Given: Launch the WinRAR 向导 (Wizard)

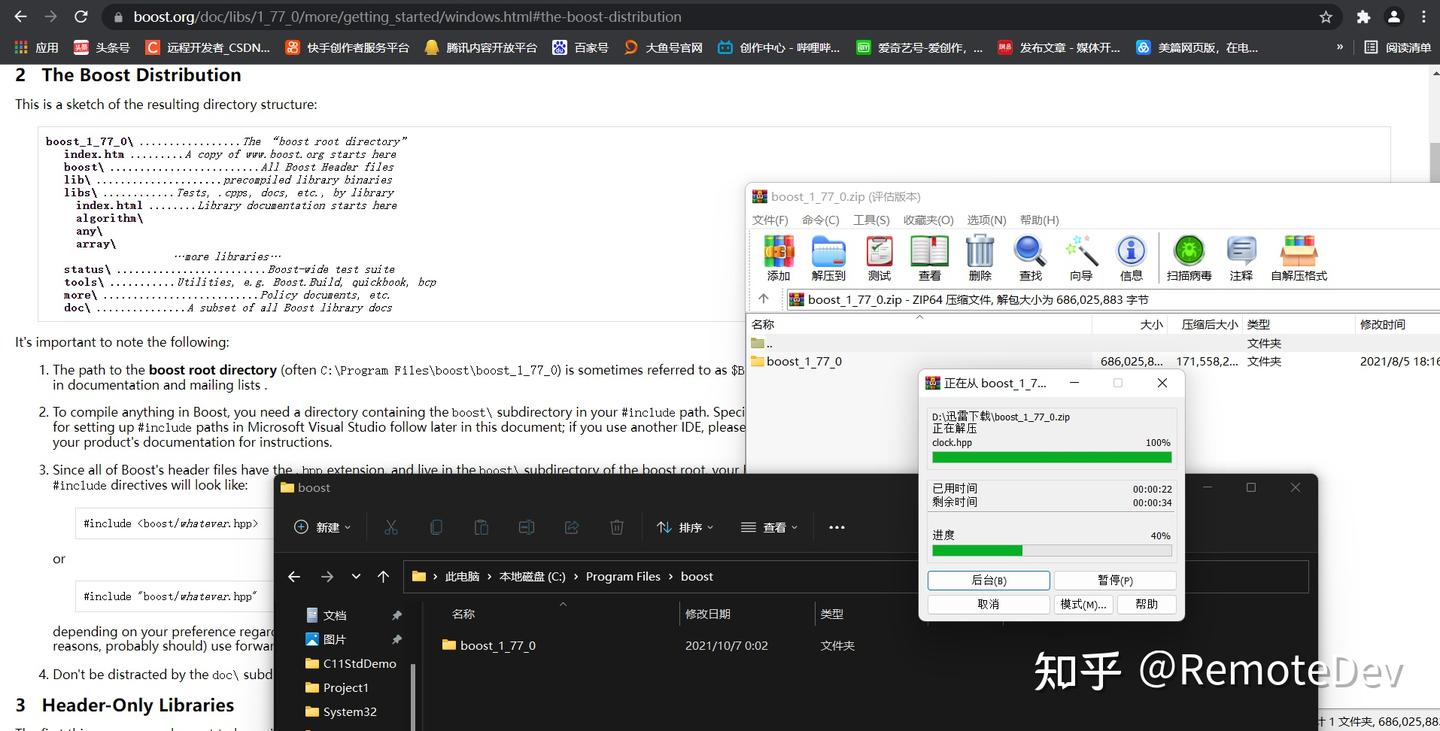Looking at the screenshot, I should point(1080,258).
